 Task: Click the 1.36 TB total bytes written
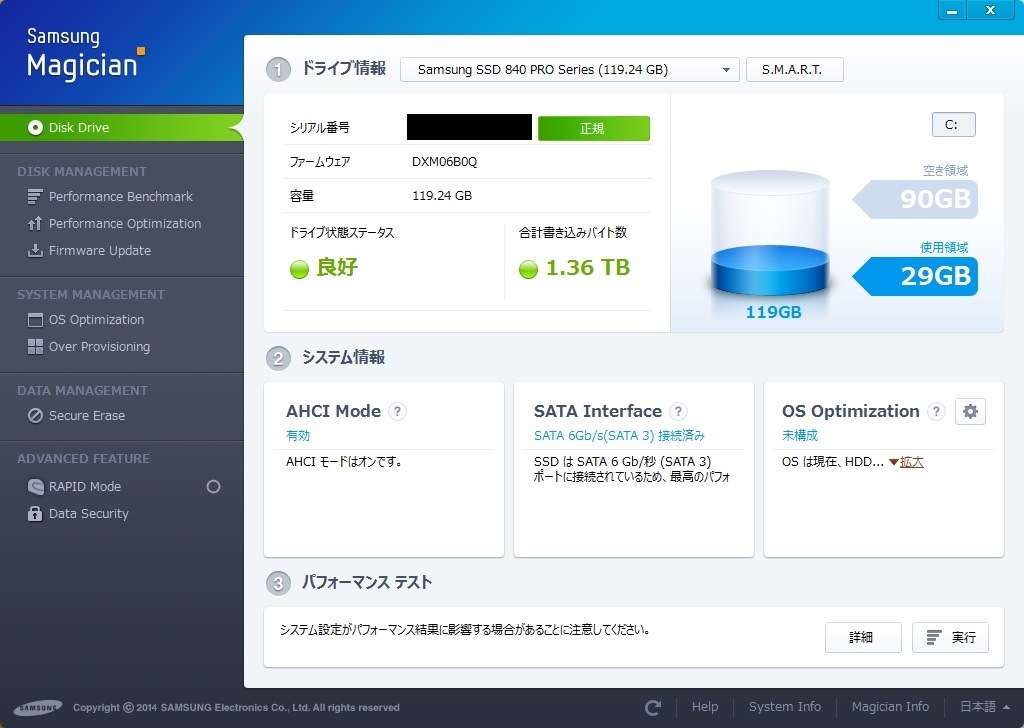(588, 268)
